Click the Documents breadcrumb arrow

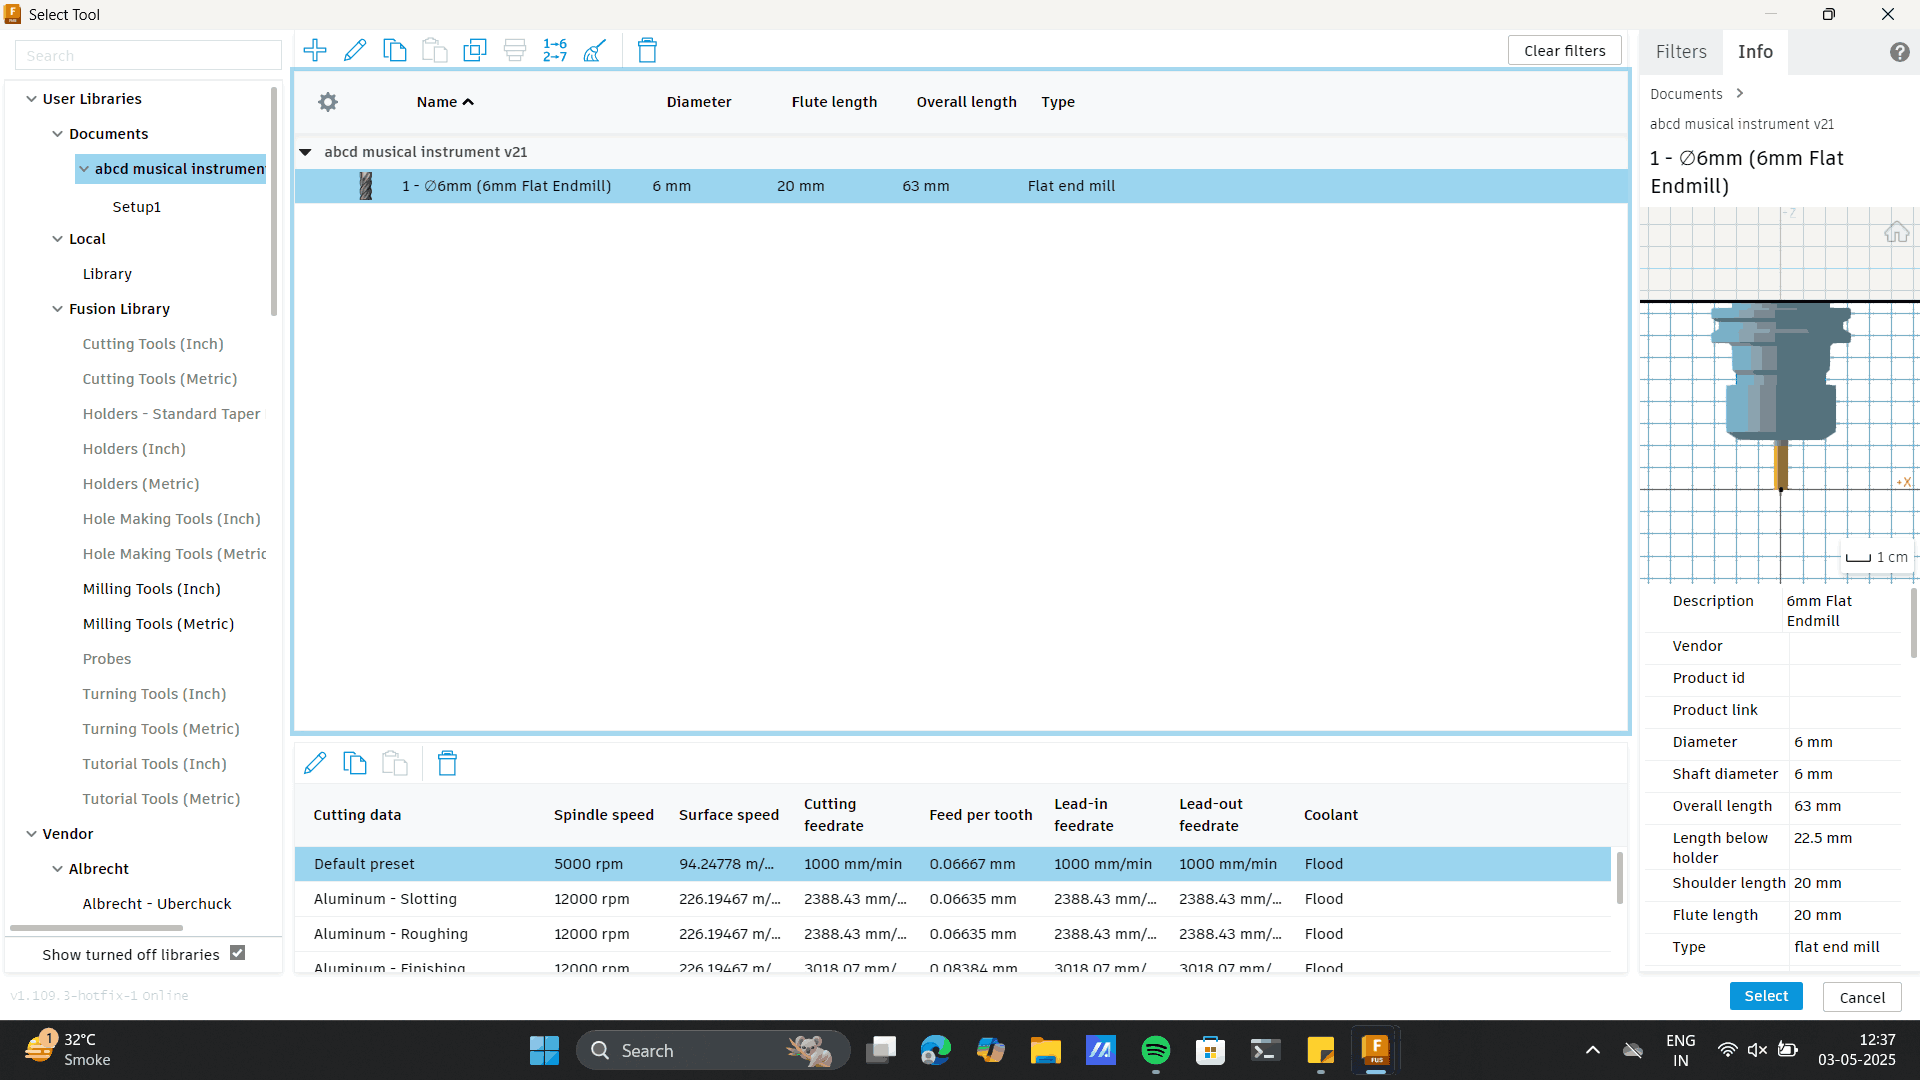tap(1740, 93)
